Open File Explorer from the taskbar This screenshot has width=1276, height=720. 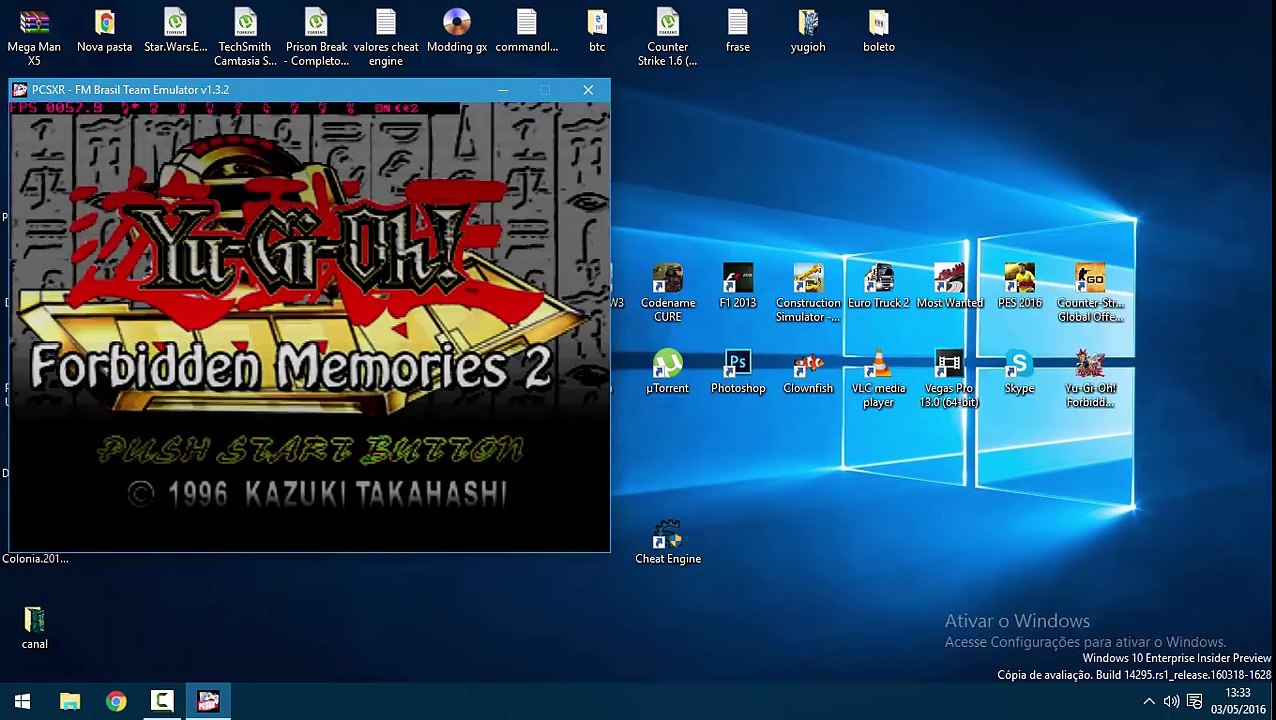click(69, 702)
